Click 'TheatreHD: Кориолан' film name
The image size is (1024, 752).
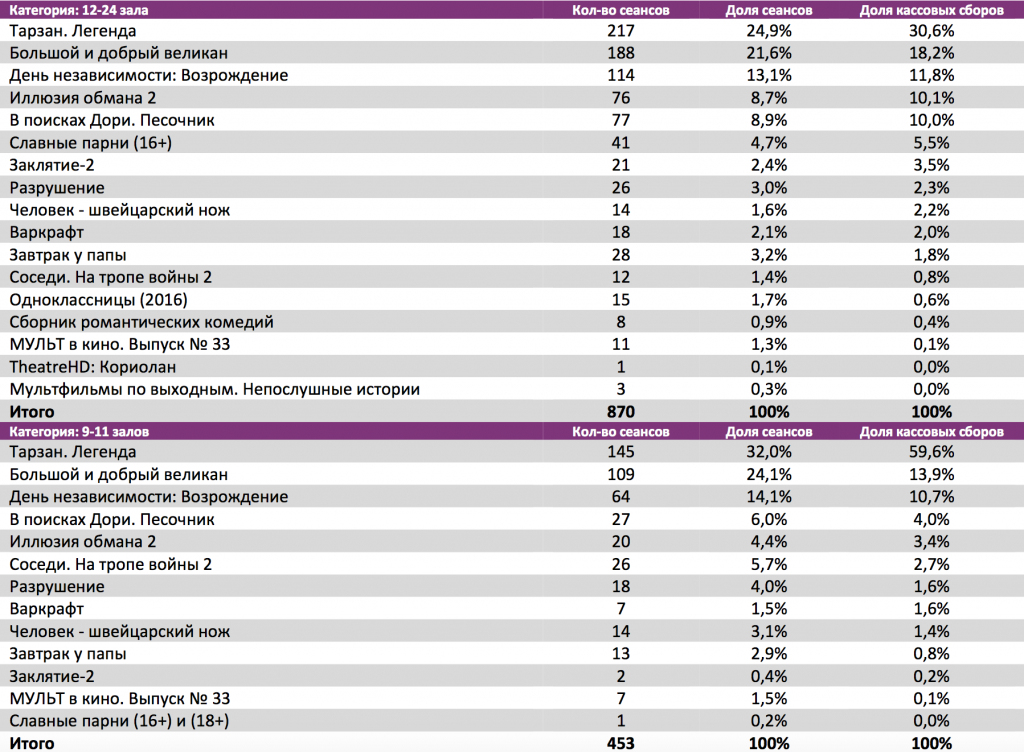(91, 366)
